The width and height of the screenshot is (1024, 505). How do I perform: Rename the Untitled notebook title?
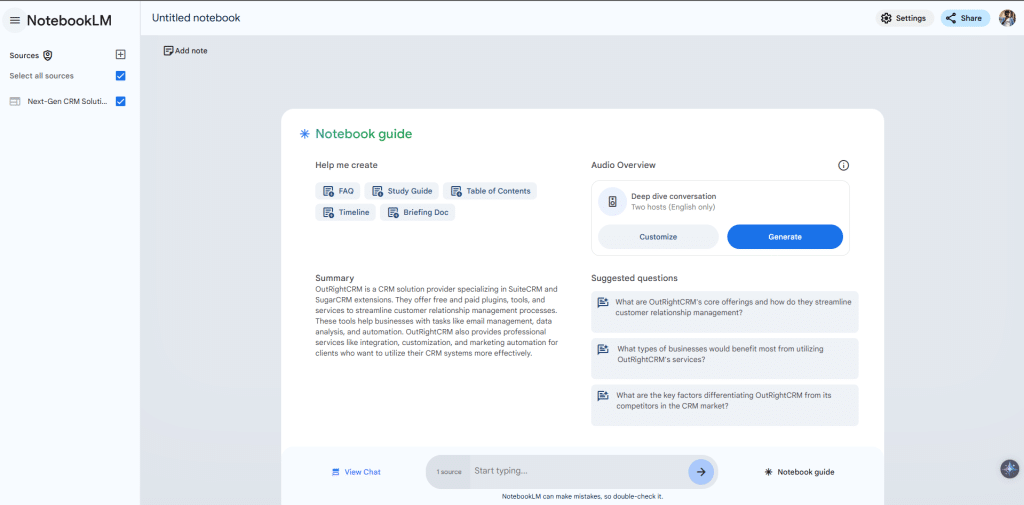click(x=196, y=18)
